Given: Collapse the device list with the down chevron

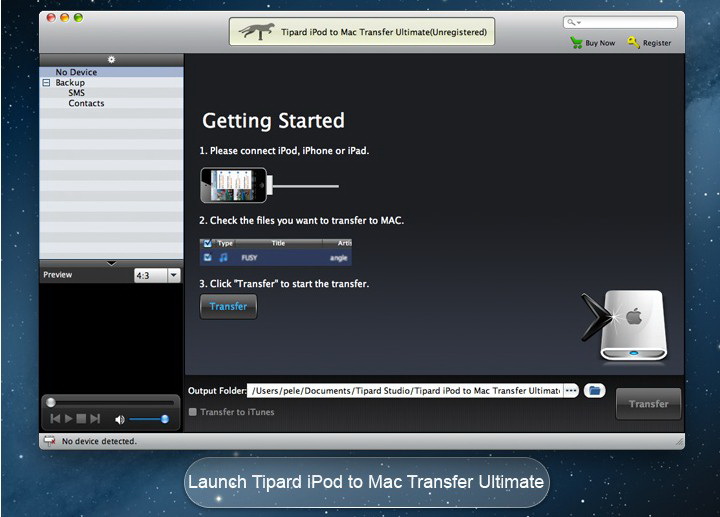Looking at the screenshot, I should 111,264.
